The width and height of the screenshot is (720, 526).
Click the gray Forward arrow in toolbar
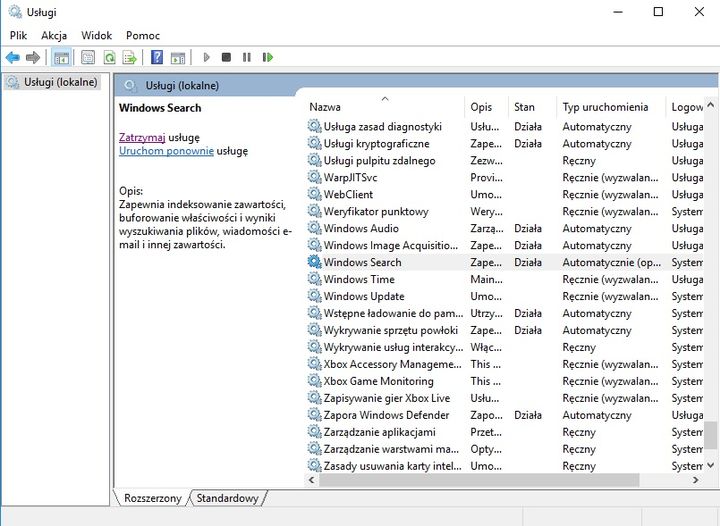coord(33,57)
